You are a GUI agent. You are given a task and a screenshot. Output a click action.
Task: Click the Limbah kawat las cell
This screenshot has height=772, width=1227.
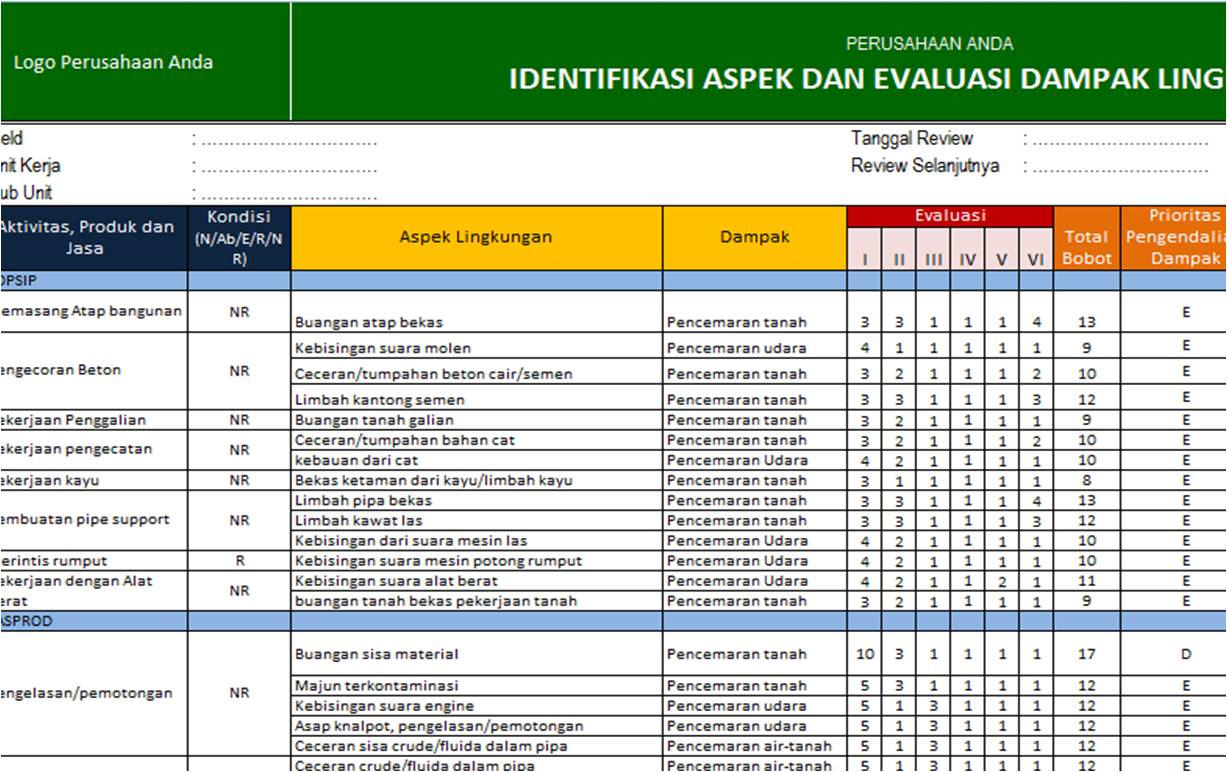pyautogui.click(x=476, y=520)
